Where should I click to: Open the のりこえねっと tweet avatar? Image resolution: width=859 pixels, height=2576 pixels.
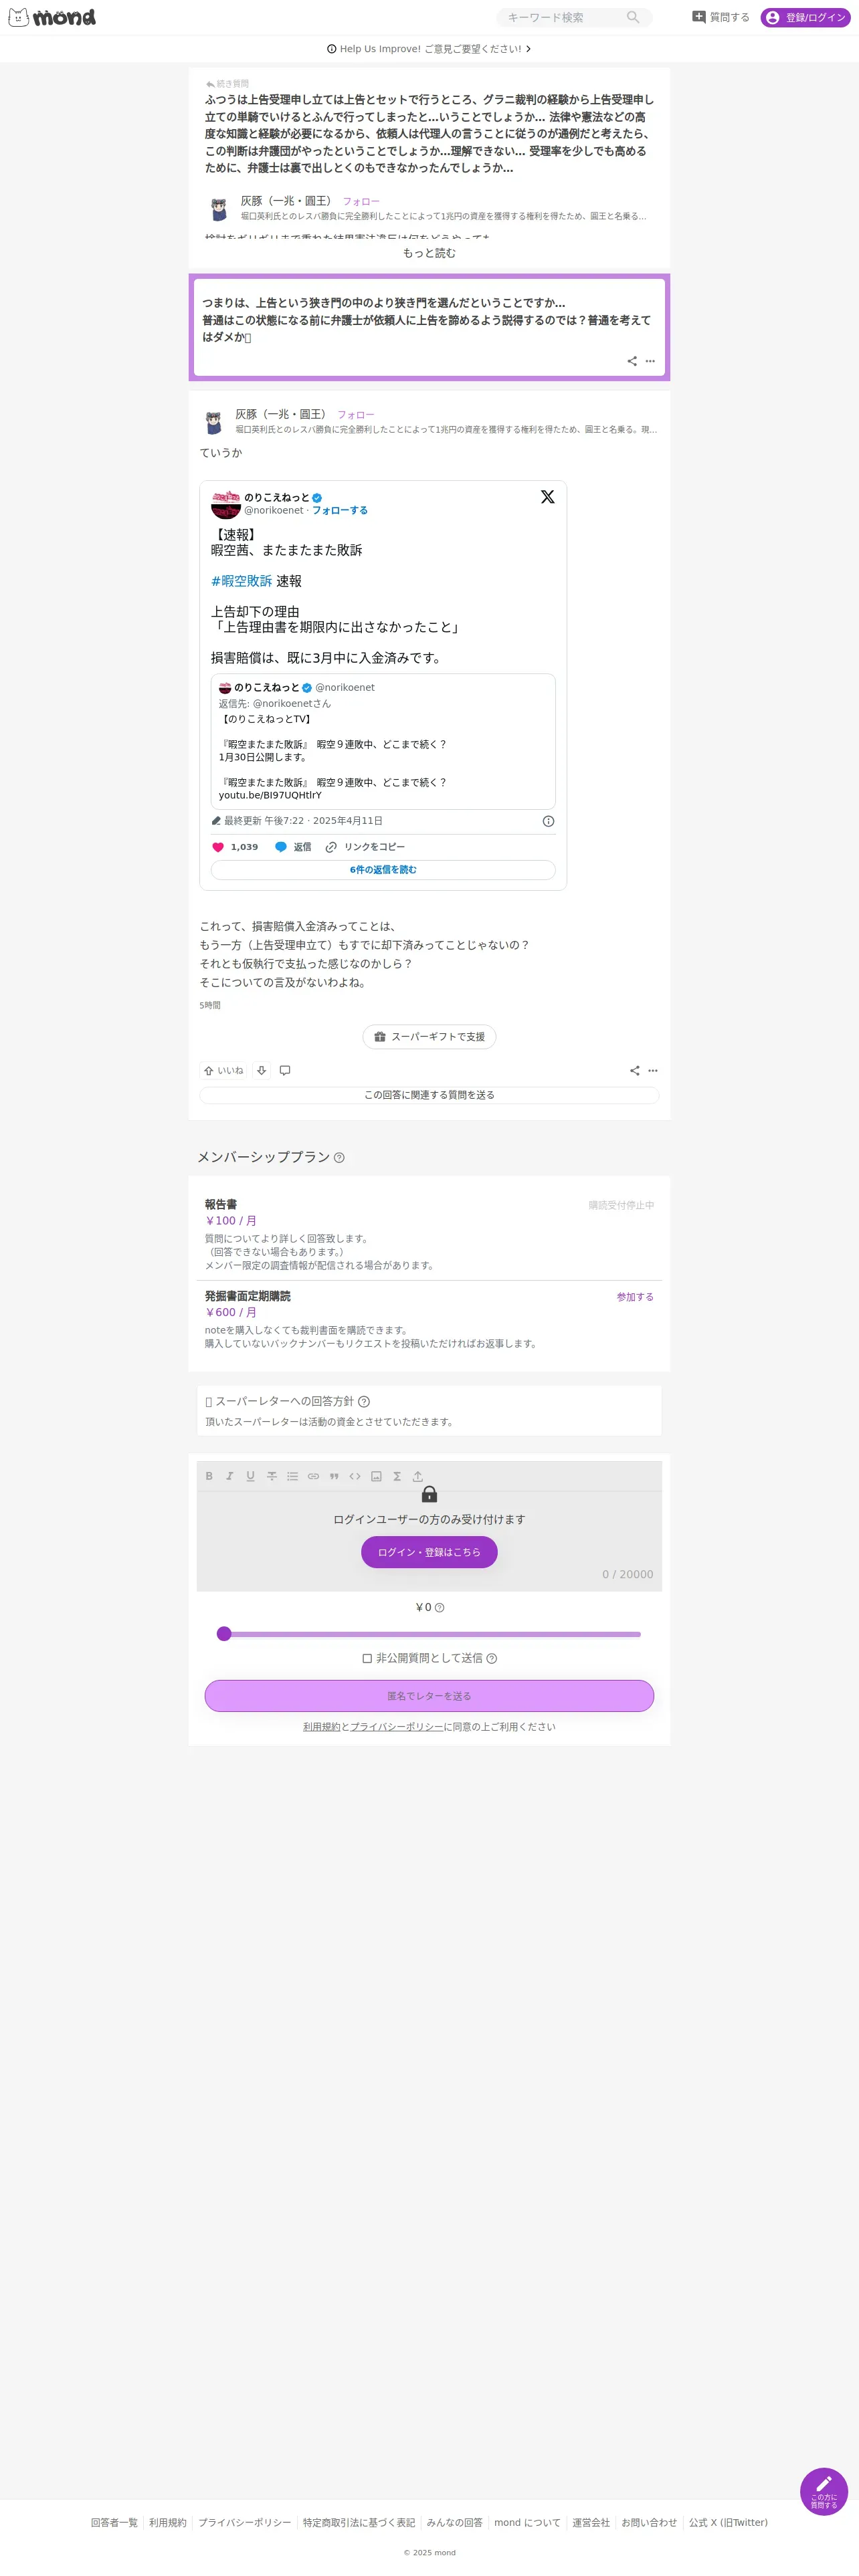tap(225, 503)
